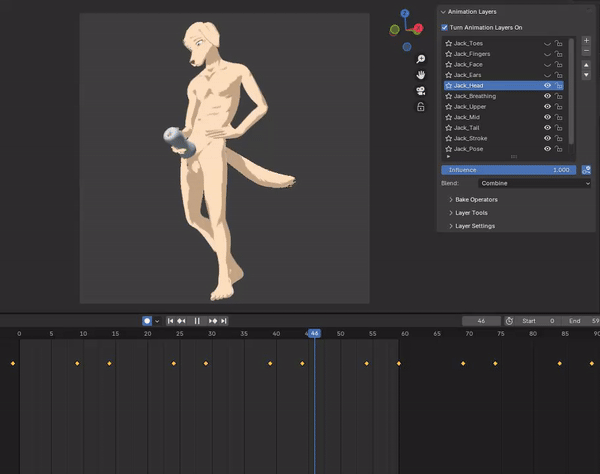Jump to the end frame of the timeline
Image resolution: width=600 pixels, height=474 pixels.
pyautogui.click(x=224, y=321)
